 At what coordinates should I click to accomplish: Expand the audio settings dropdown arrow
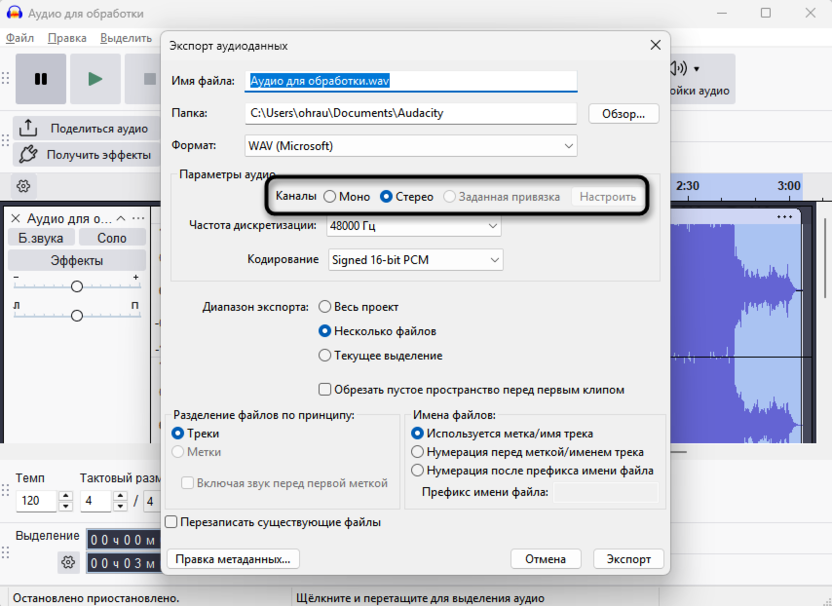[x=697, y=69]
